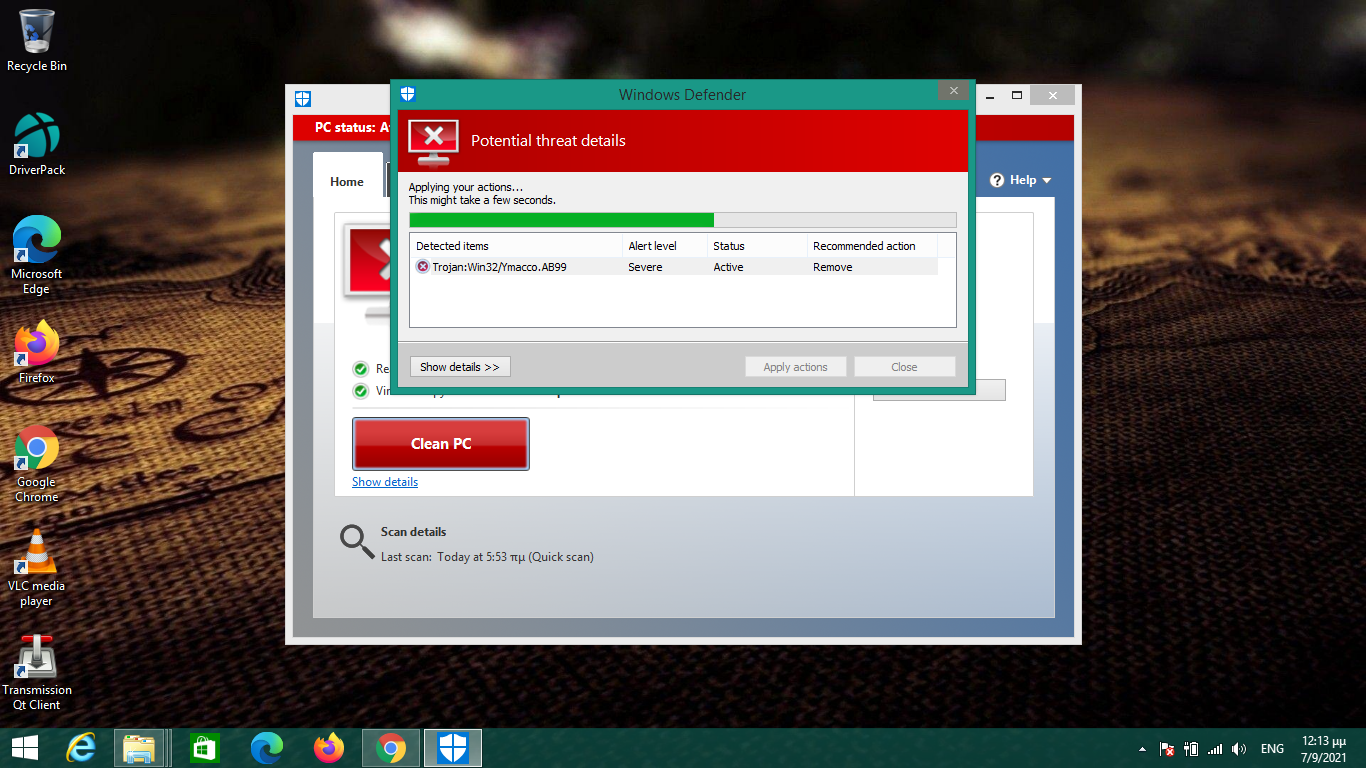Close the main Windows Defender window
Viewport: 1366px width, 768px height.
(x=1052, y=96)
